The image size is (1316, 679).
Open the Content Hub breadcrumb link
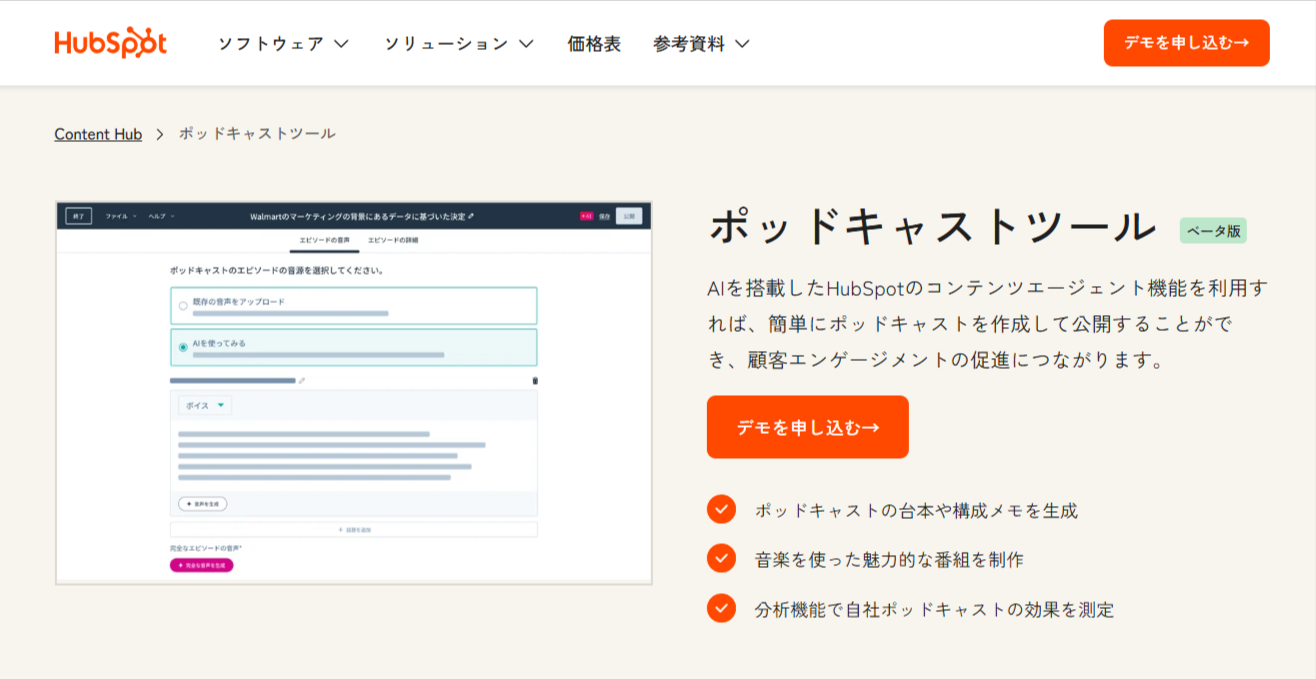click(x=97, y=133)
